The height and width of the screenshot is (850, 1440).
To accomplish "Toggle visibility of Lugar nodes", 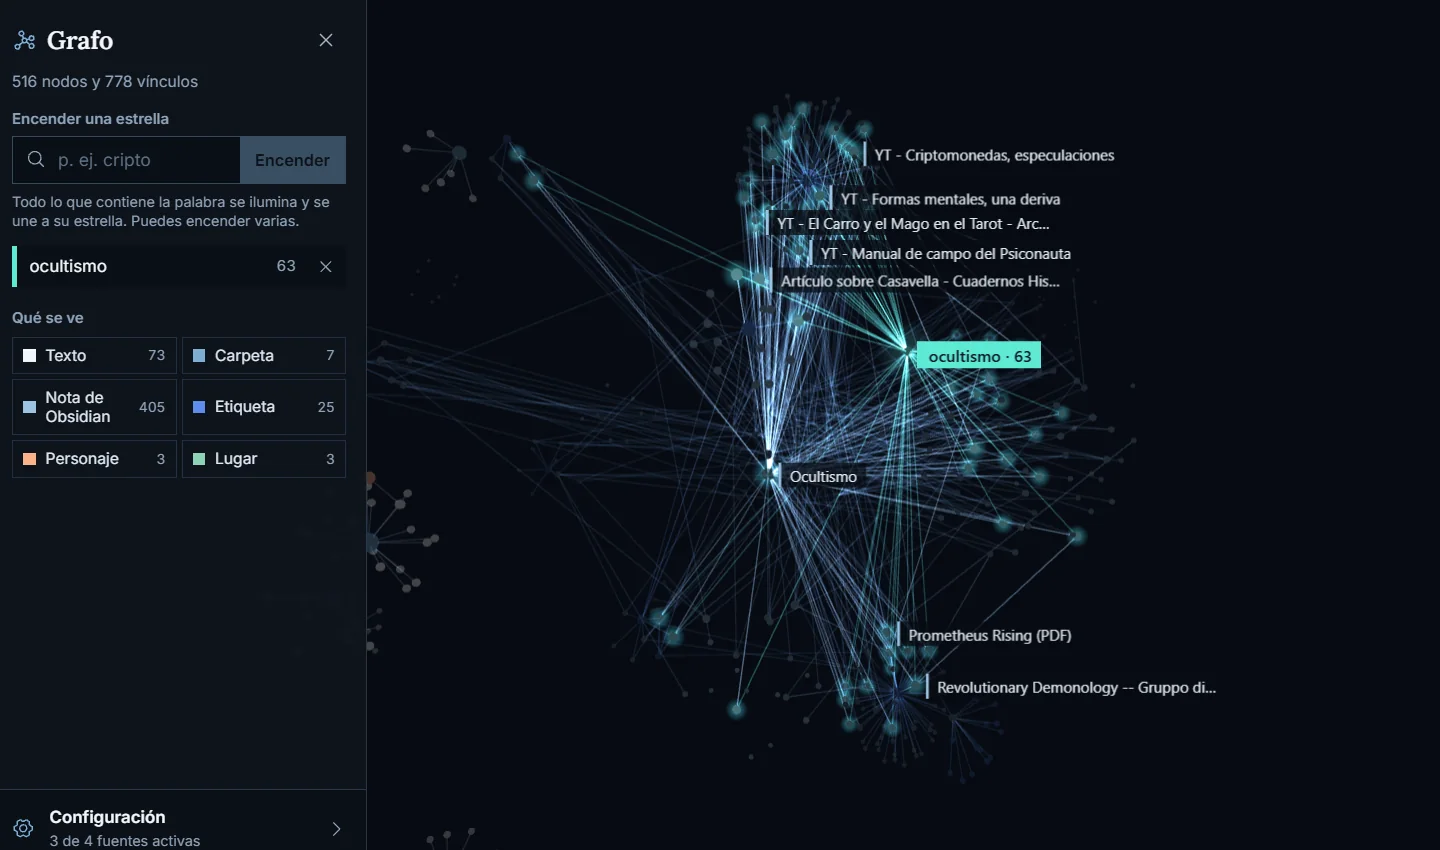I will point(264,459).
